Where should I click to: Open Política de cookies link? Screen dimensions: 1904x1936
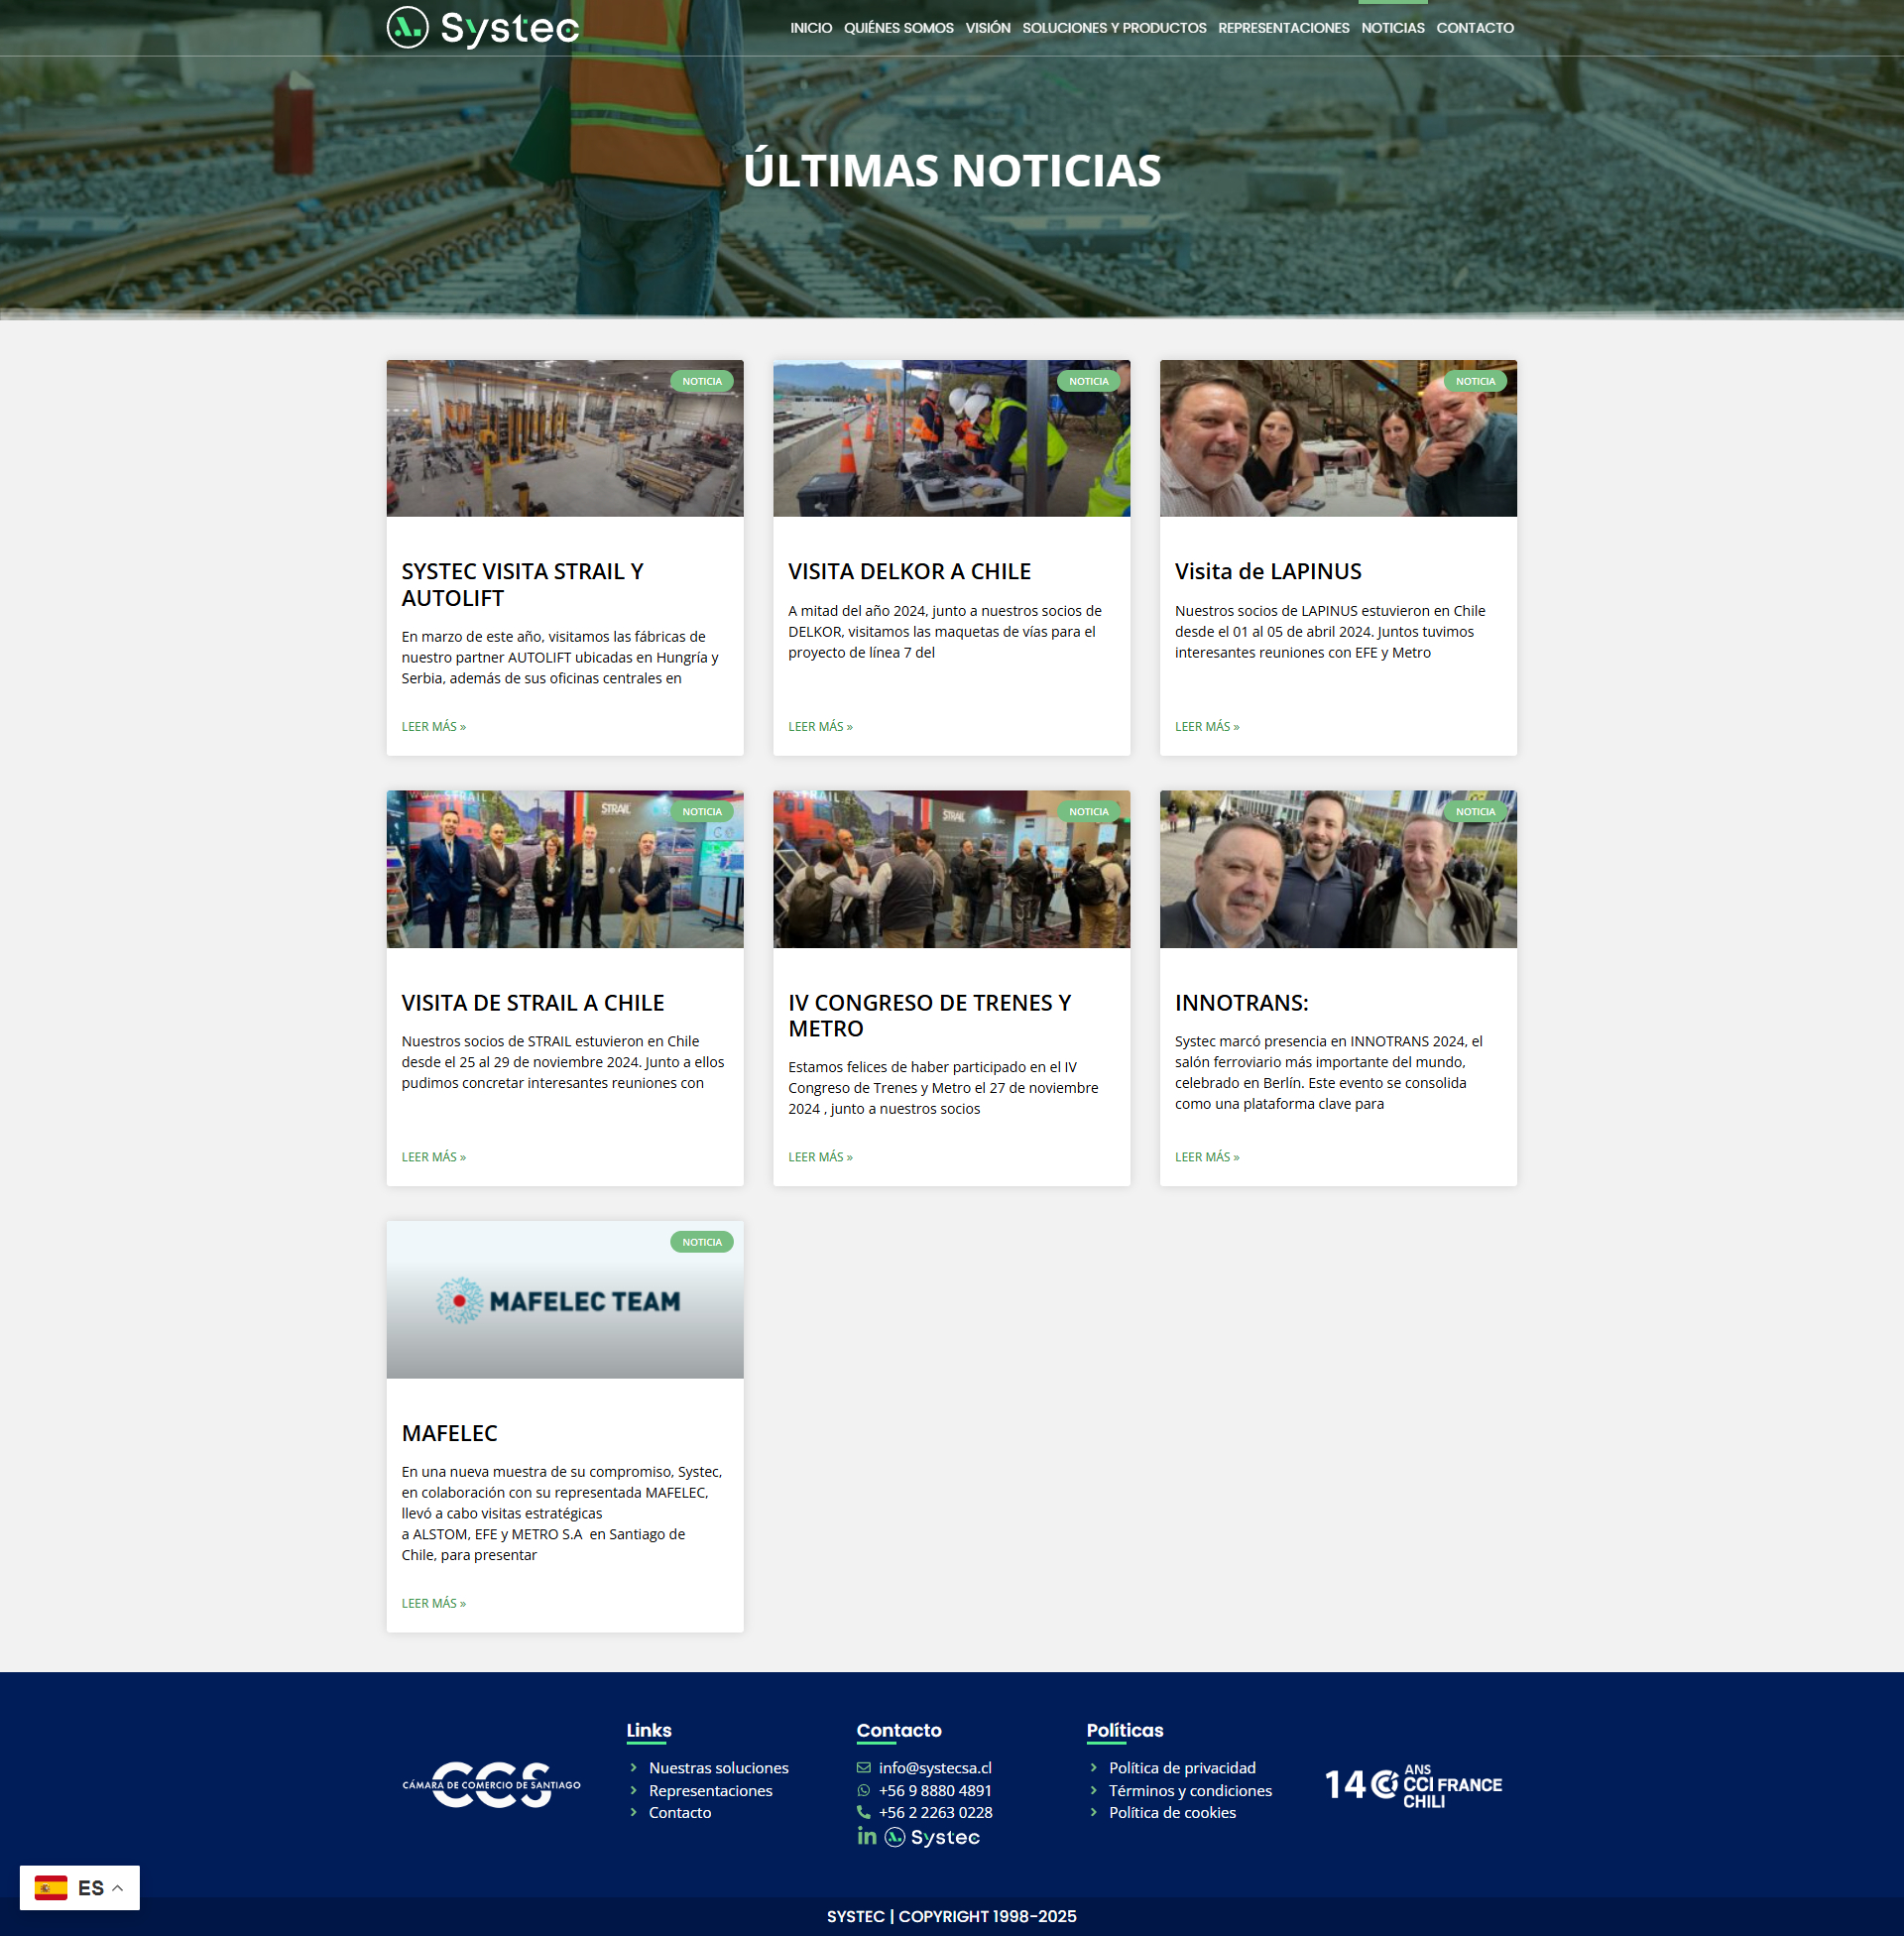pos(1172,1813)
